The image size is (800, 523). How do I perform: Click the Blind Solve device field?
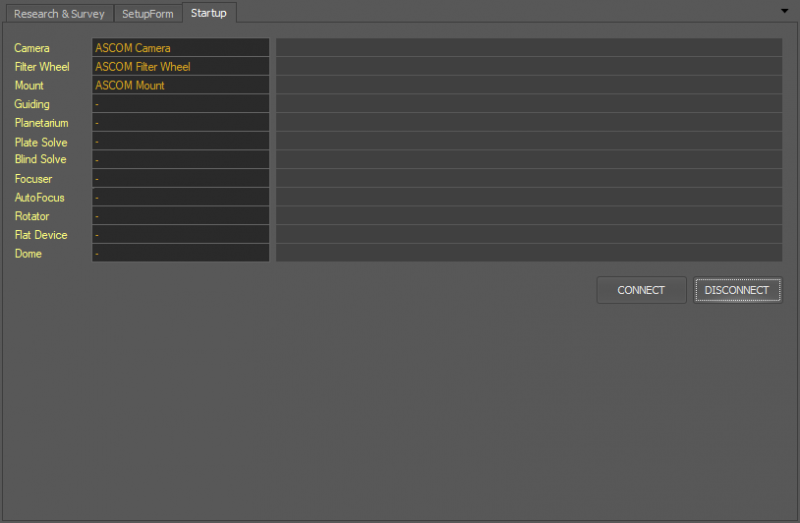[x=181, y=160]
